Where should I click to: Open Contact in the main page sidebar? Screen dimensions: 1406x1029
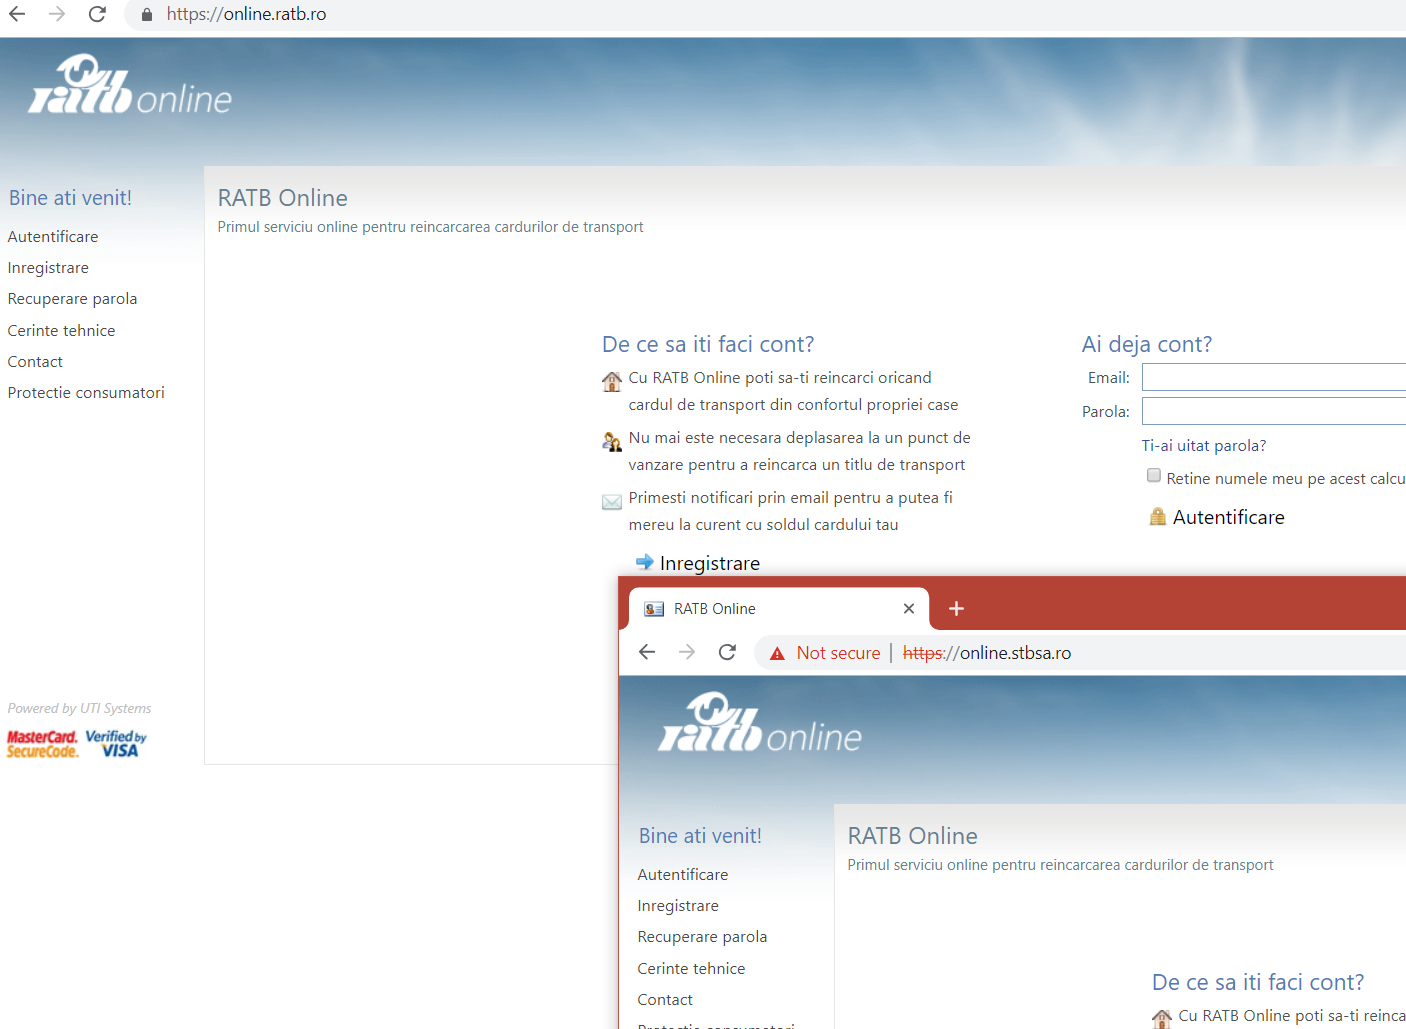(35, 362)
